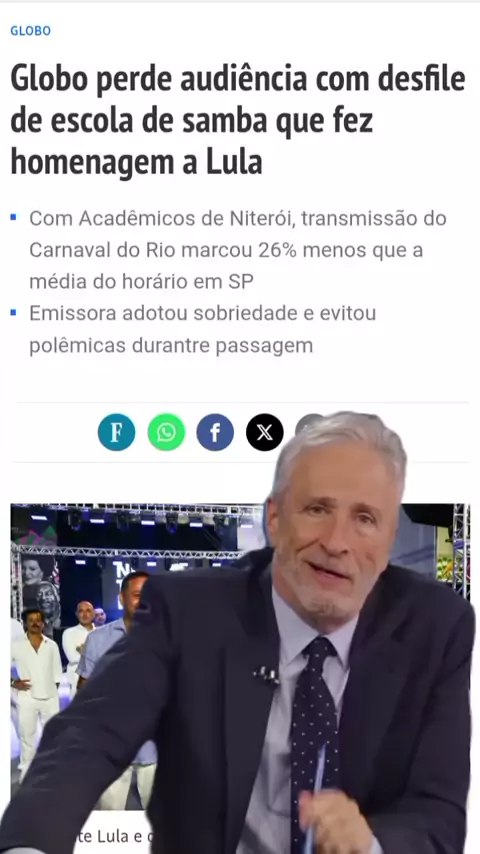Share the article via WhatsApp icon
This screenshot has height=854, width=480.
(166, 432)
